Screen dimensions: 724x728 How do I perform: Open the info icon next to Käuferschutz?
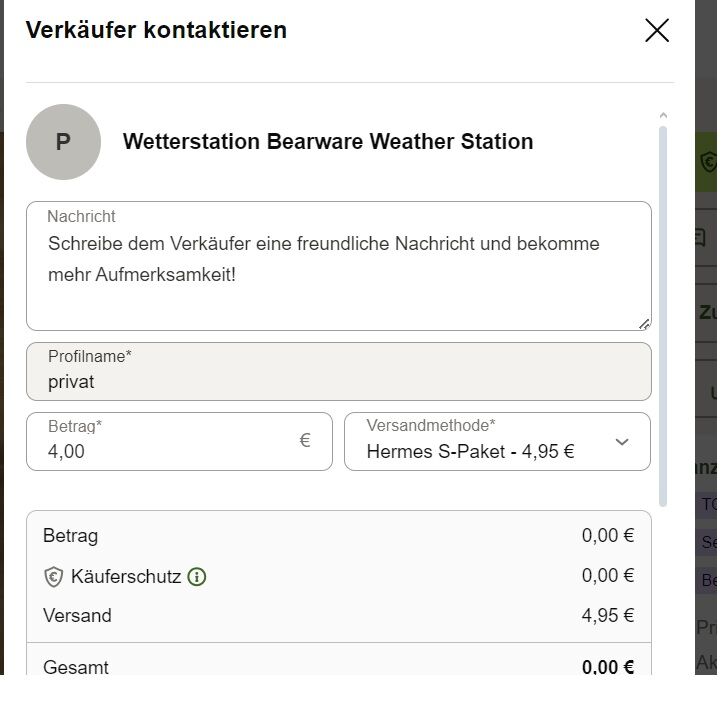(197, 577)
